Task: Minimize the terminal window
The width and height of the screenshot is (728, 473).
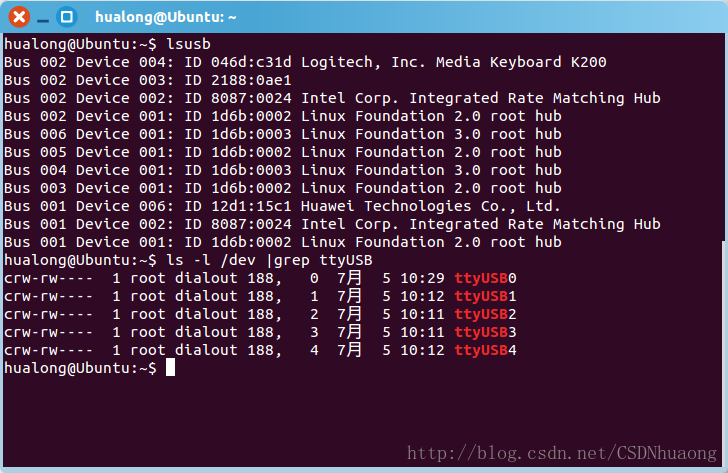Action: 43,16
